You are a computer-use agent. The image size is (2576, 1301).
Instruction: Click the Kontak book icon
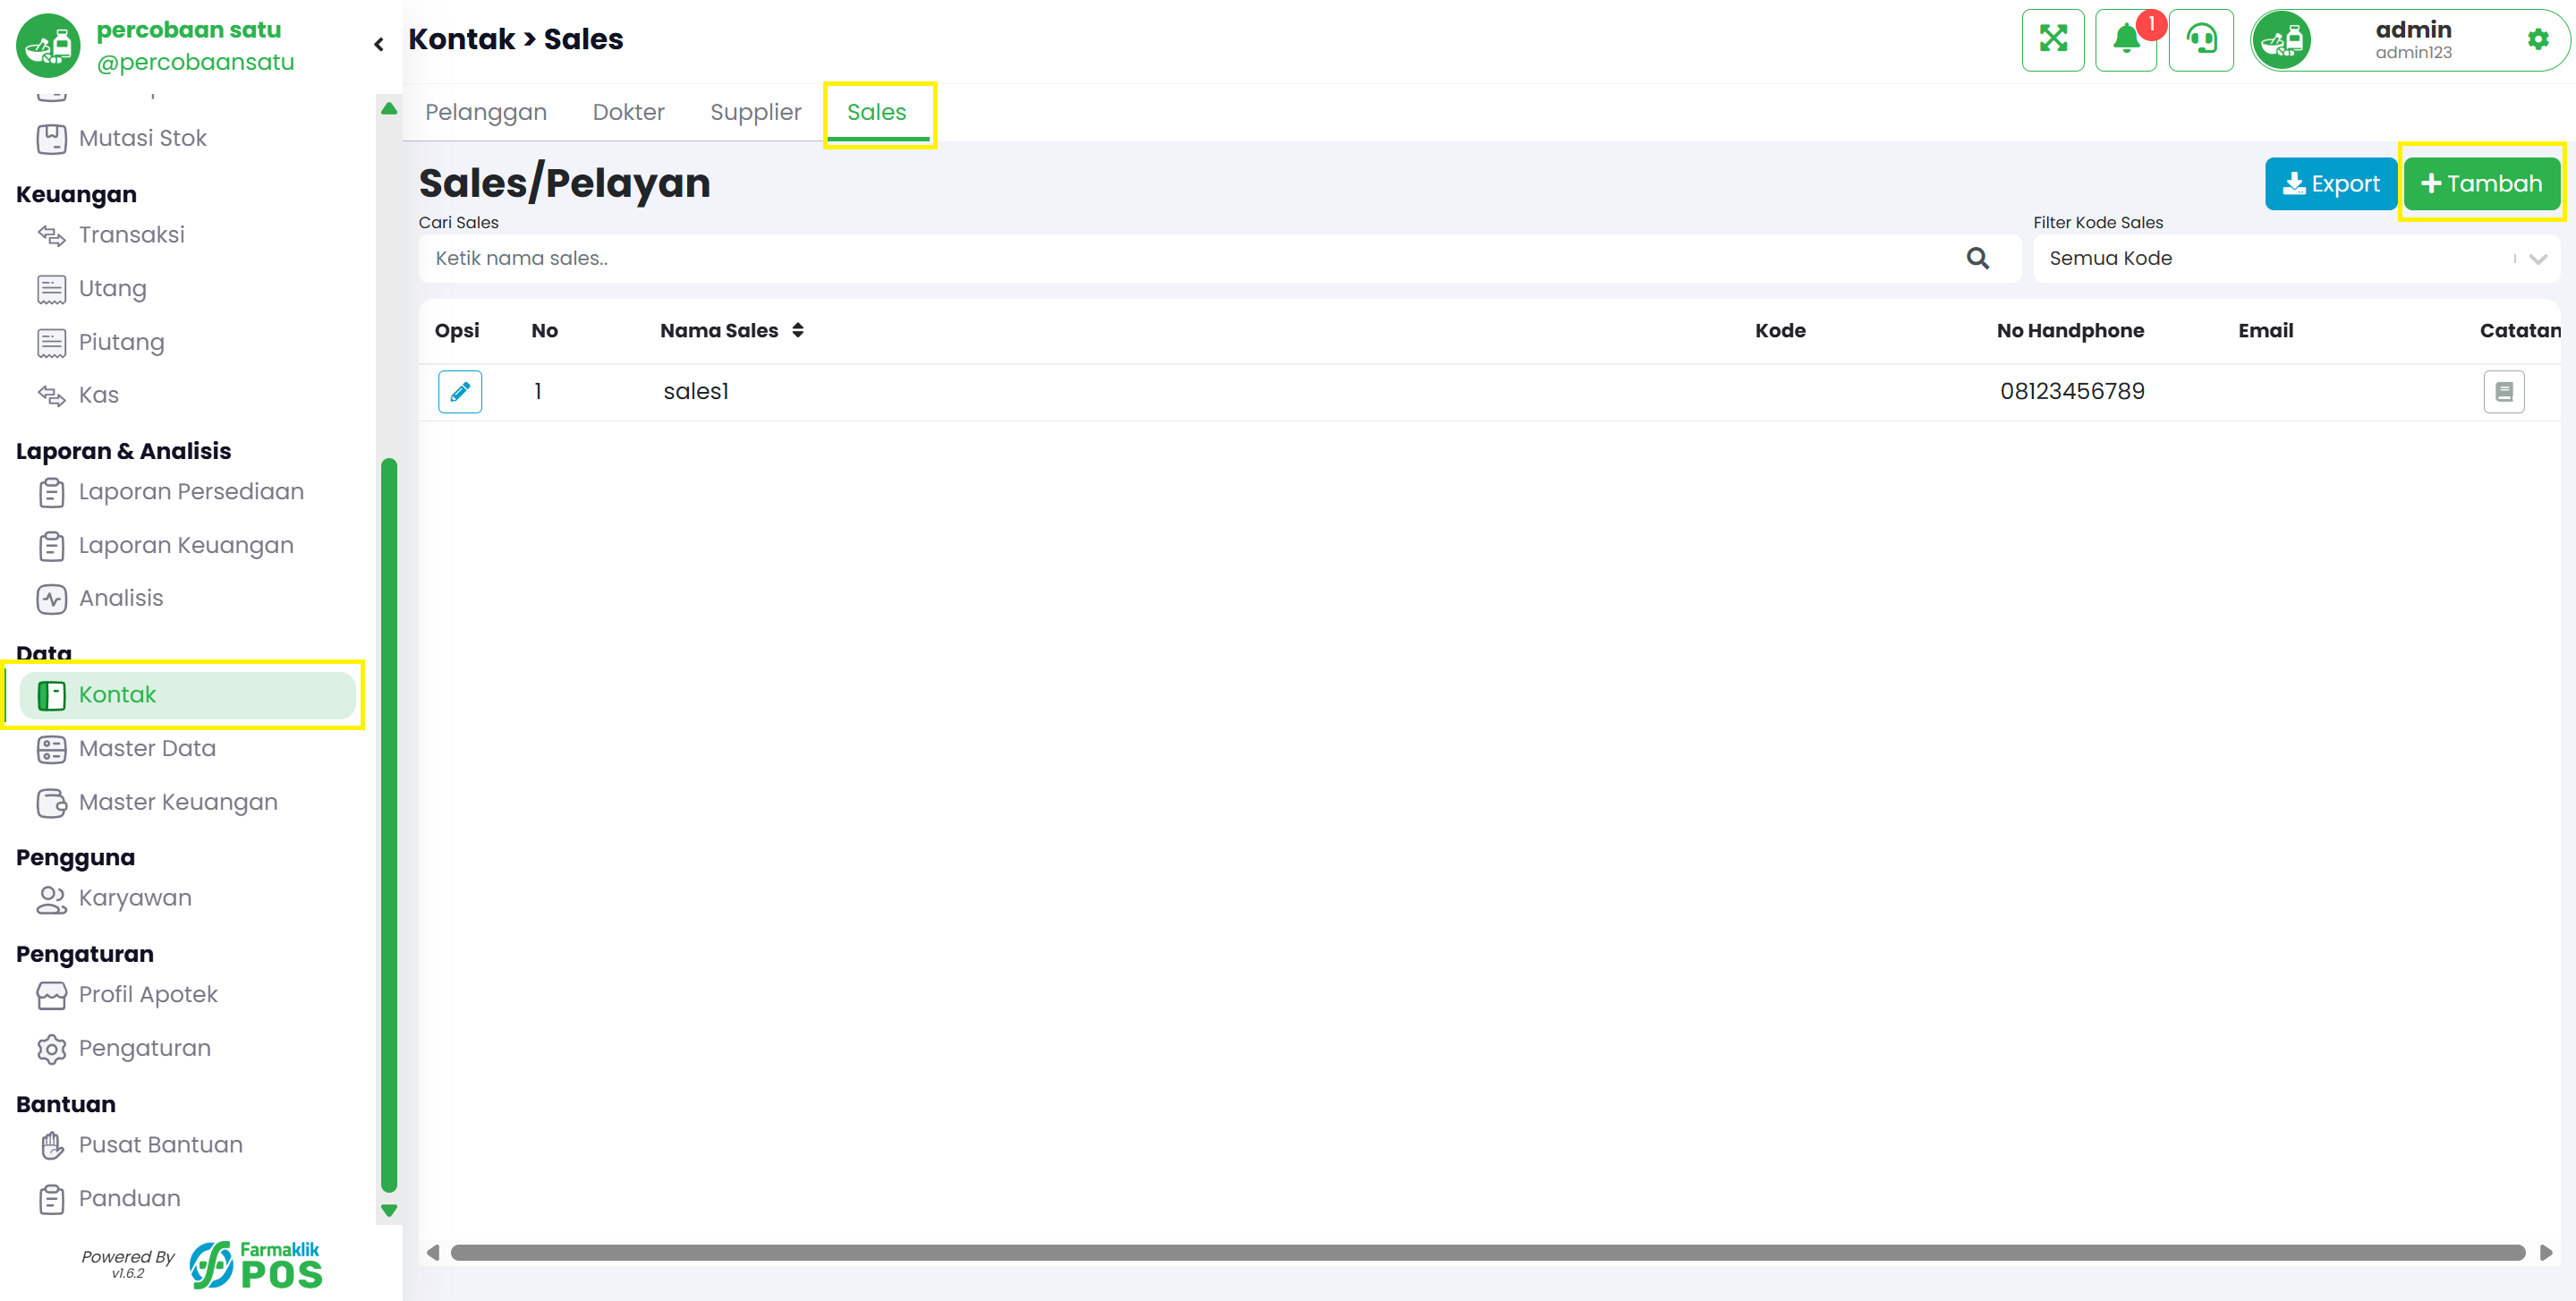click(52, 695)
